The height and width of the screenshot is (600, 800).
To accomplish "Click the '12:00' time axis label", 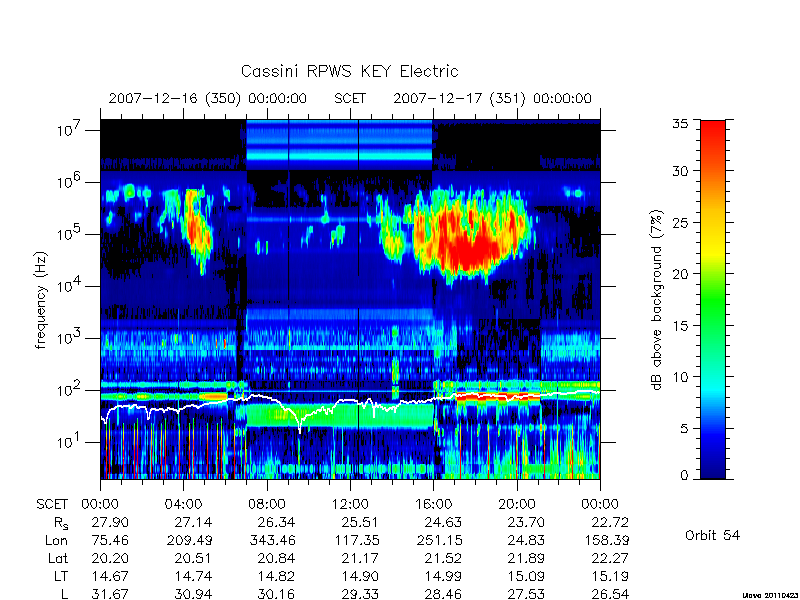I will [x=350, y=505].
